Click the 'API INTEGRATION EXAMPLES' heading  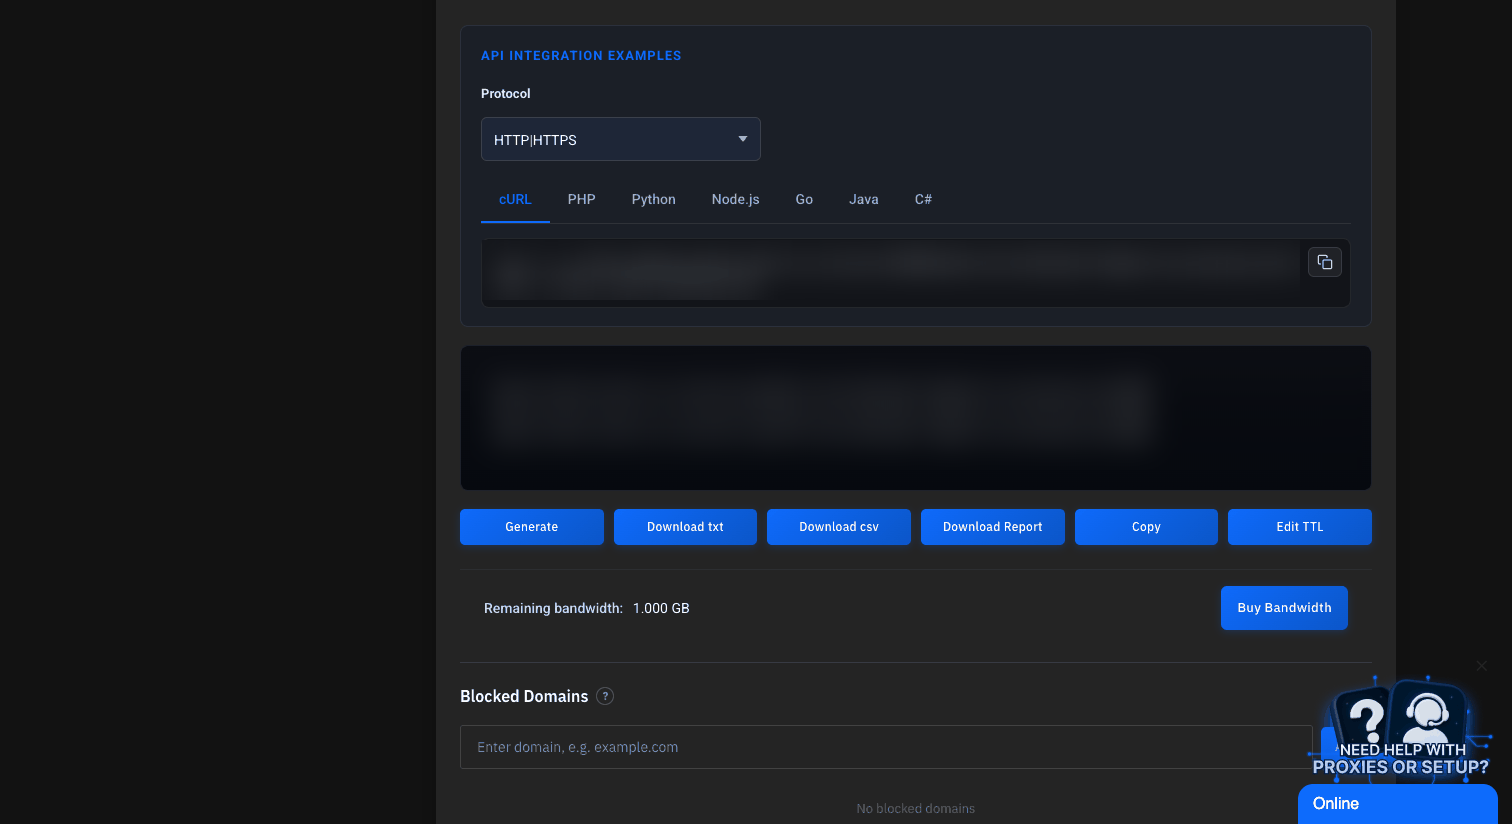(581, 56)
